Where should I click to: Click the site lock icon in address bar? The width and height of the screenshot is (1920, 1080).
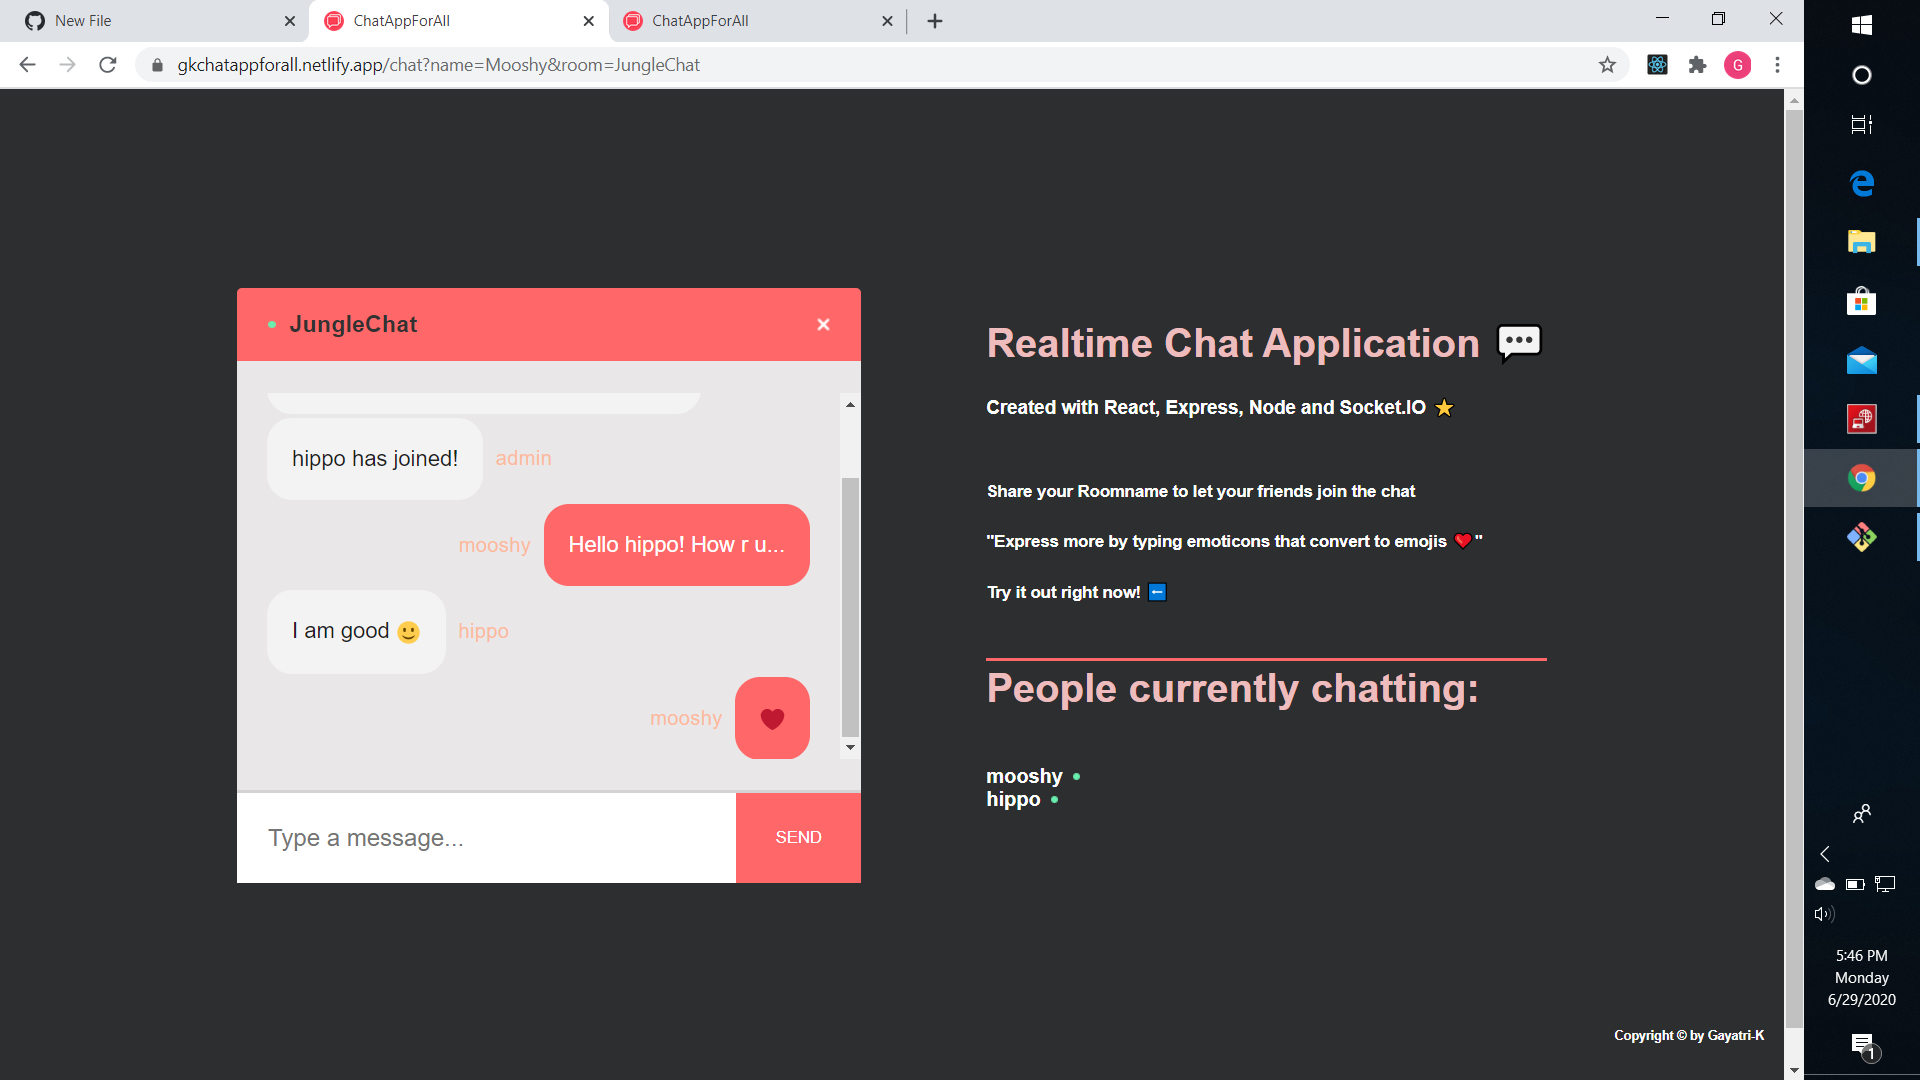(x=157, y=65)
